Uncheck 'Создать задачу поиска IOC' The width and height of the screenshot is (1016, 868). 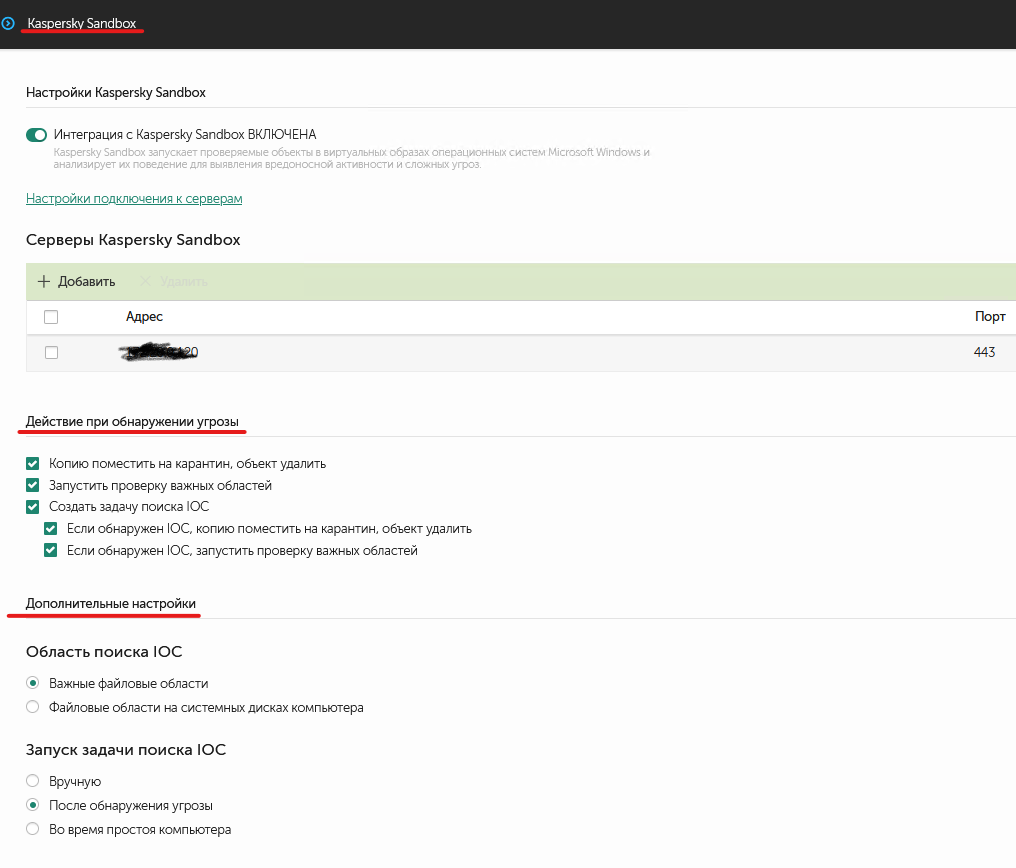[33, 507]
